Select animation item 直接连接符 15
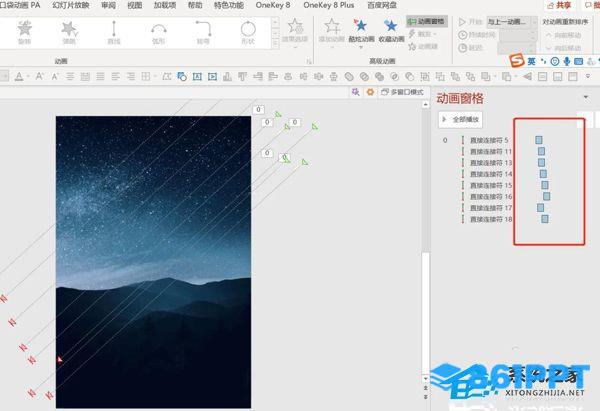The image size is (600, 411). click(491, 185)
